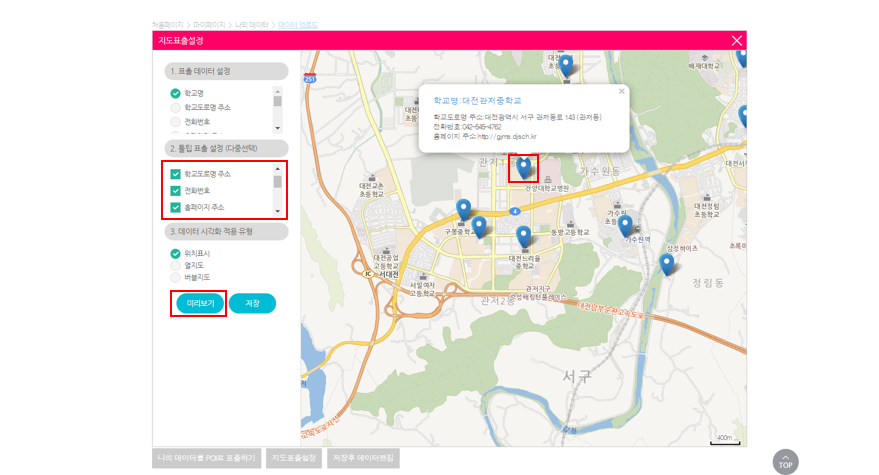Click the tooltip list scrollbar thumb

point(277,182)
